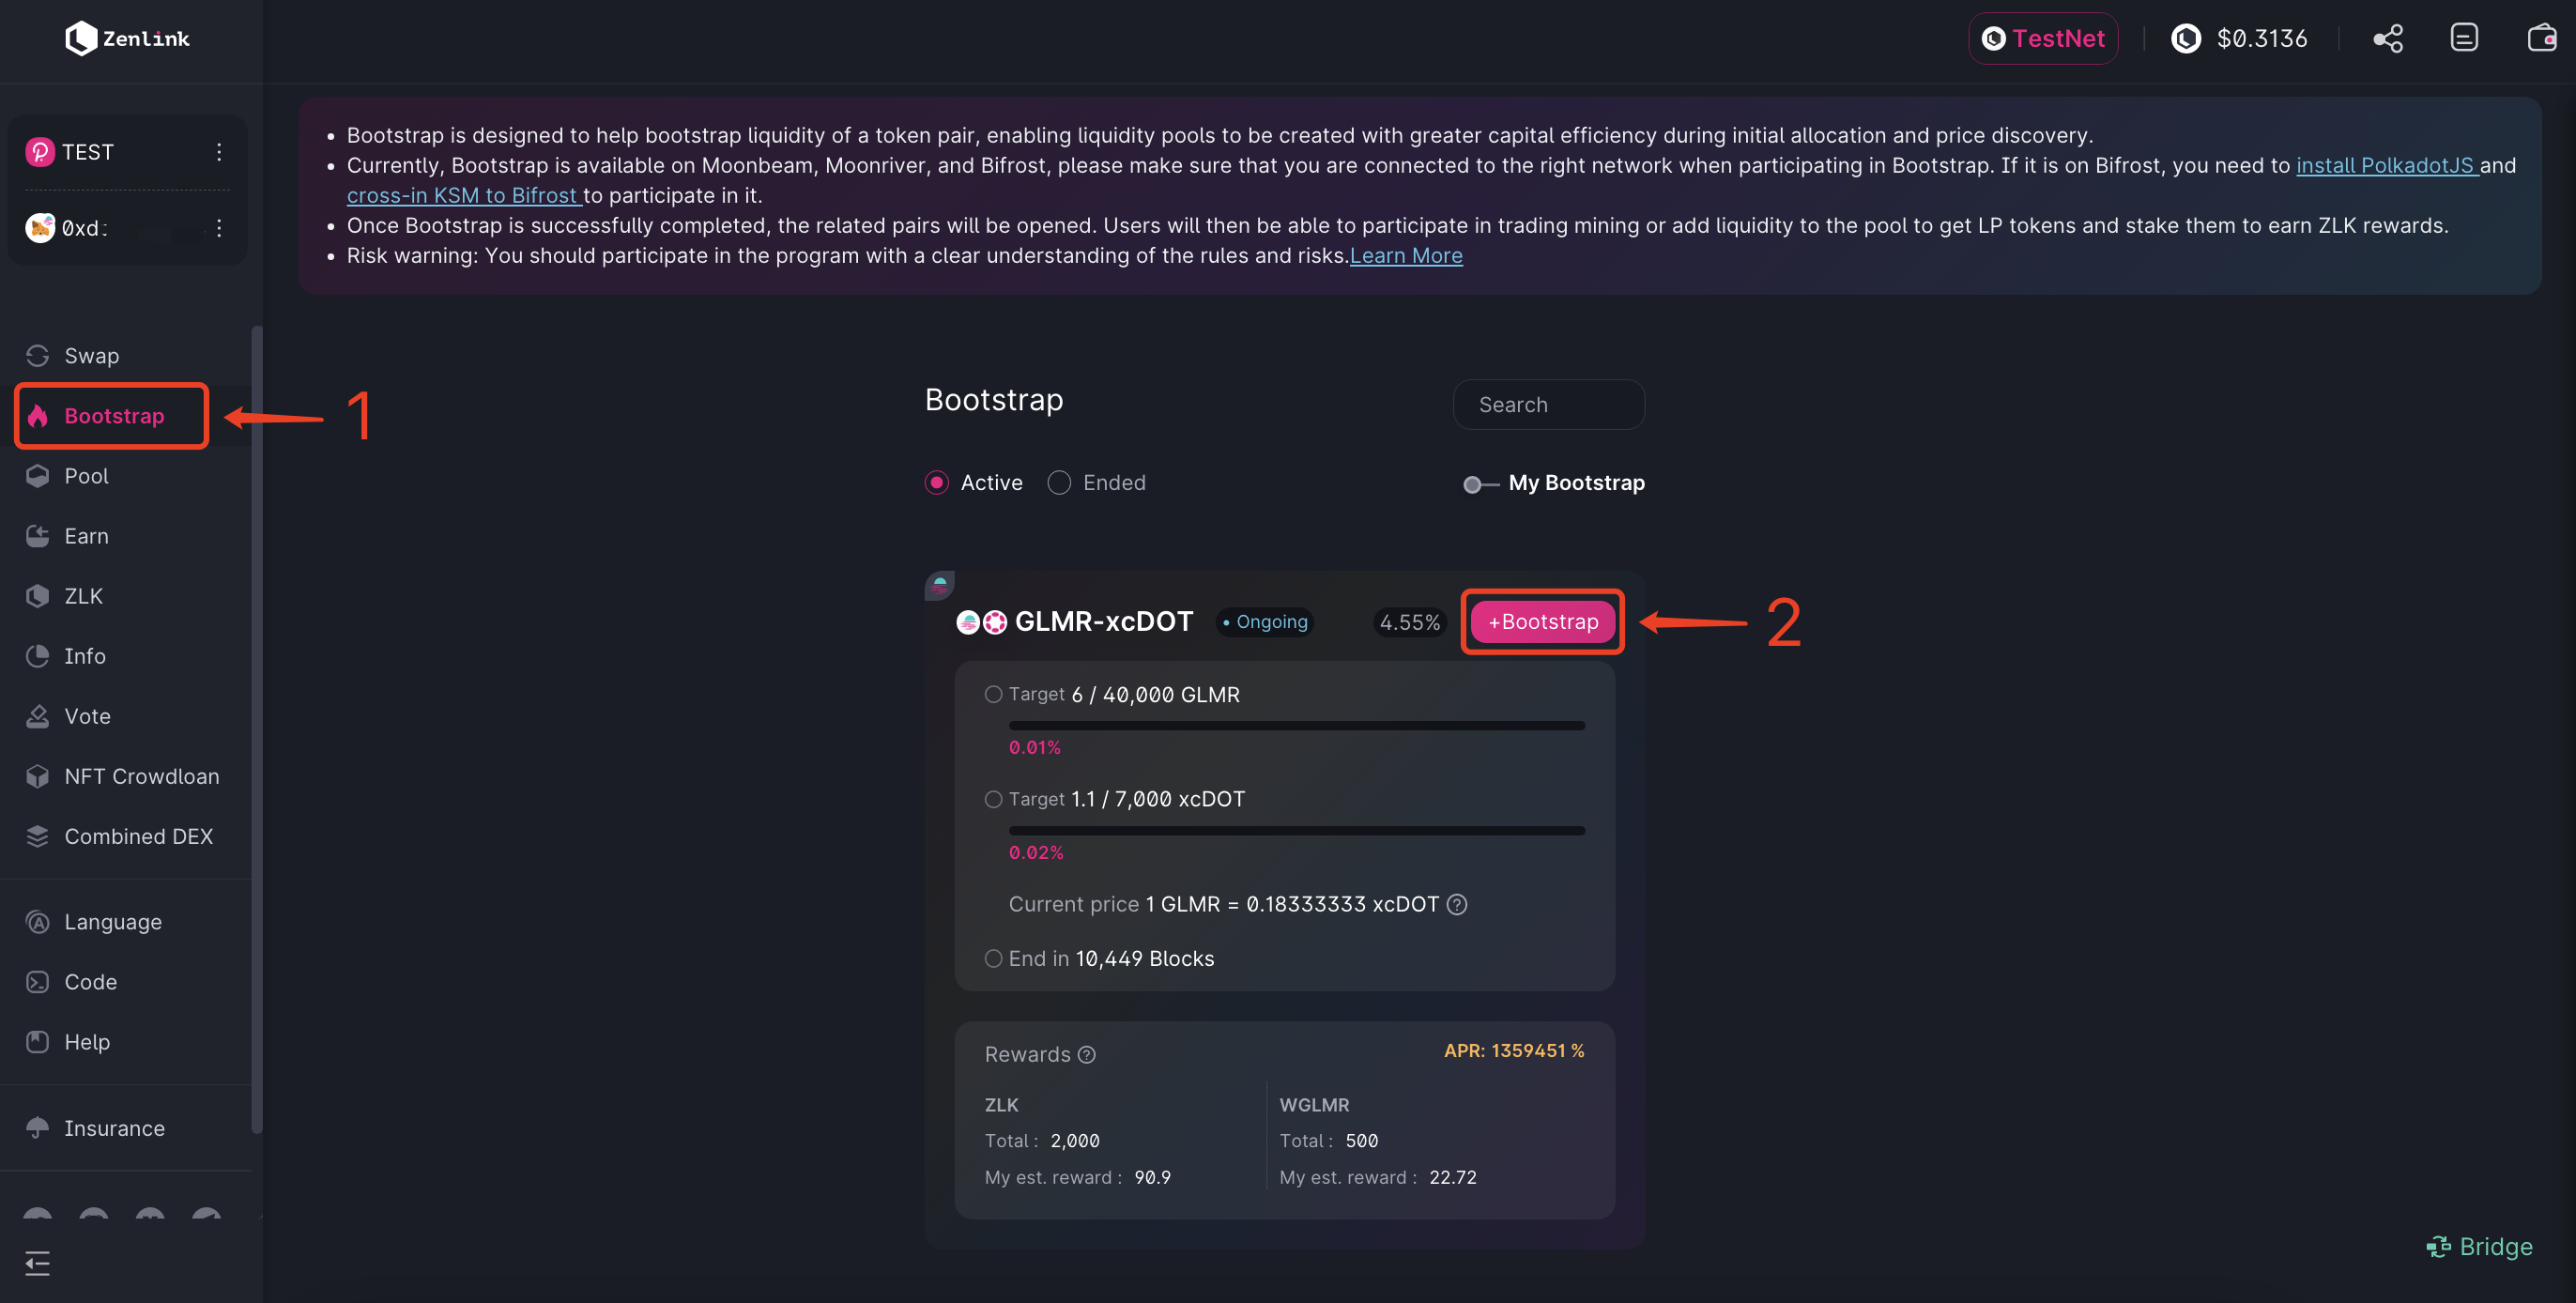Screen dimensions: 2576x1303
Task: Select the Ended radio button
Action: point(1058,482)
